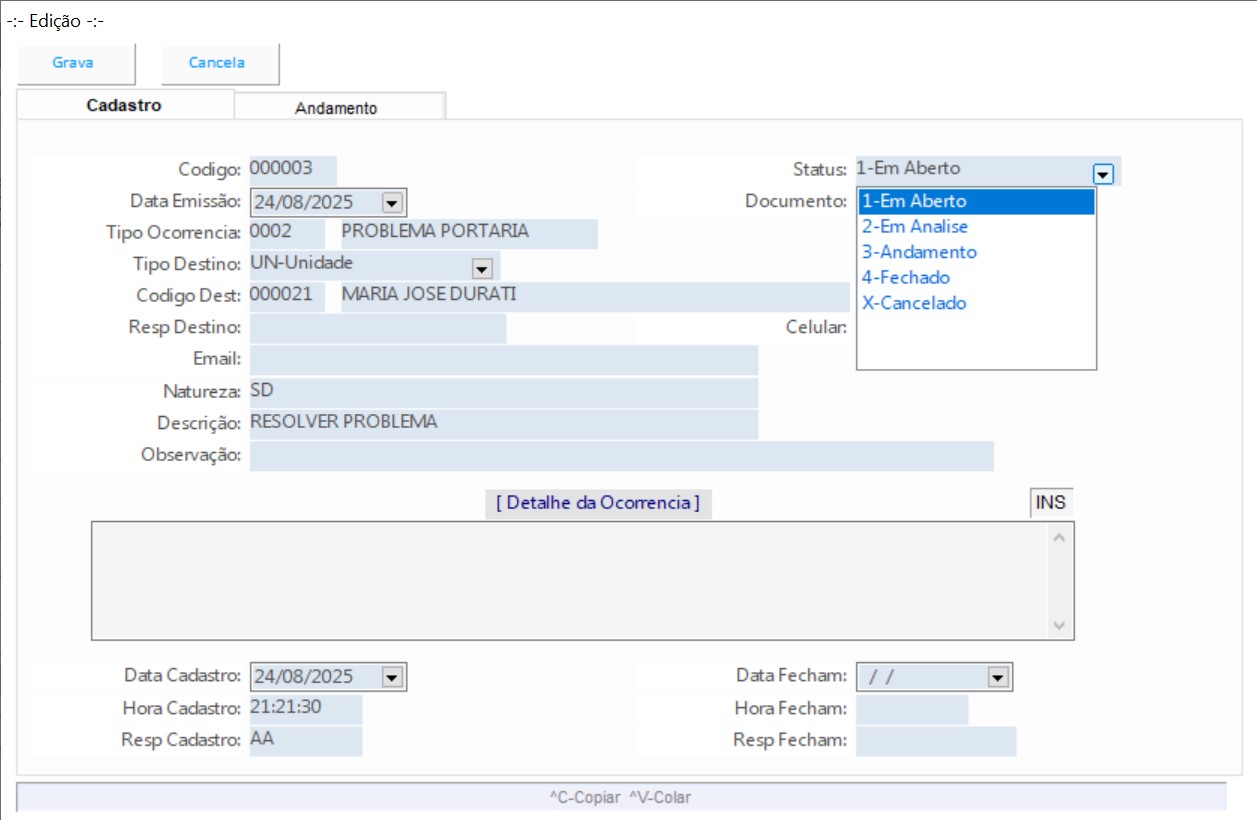
Task: Open the Data Cadastro date picker arrow
Action: [x=392, y=677]
